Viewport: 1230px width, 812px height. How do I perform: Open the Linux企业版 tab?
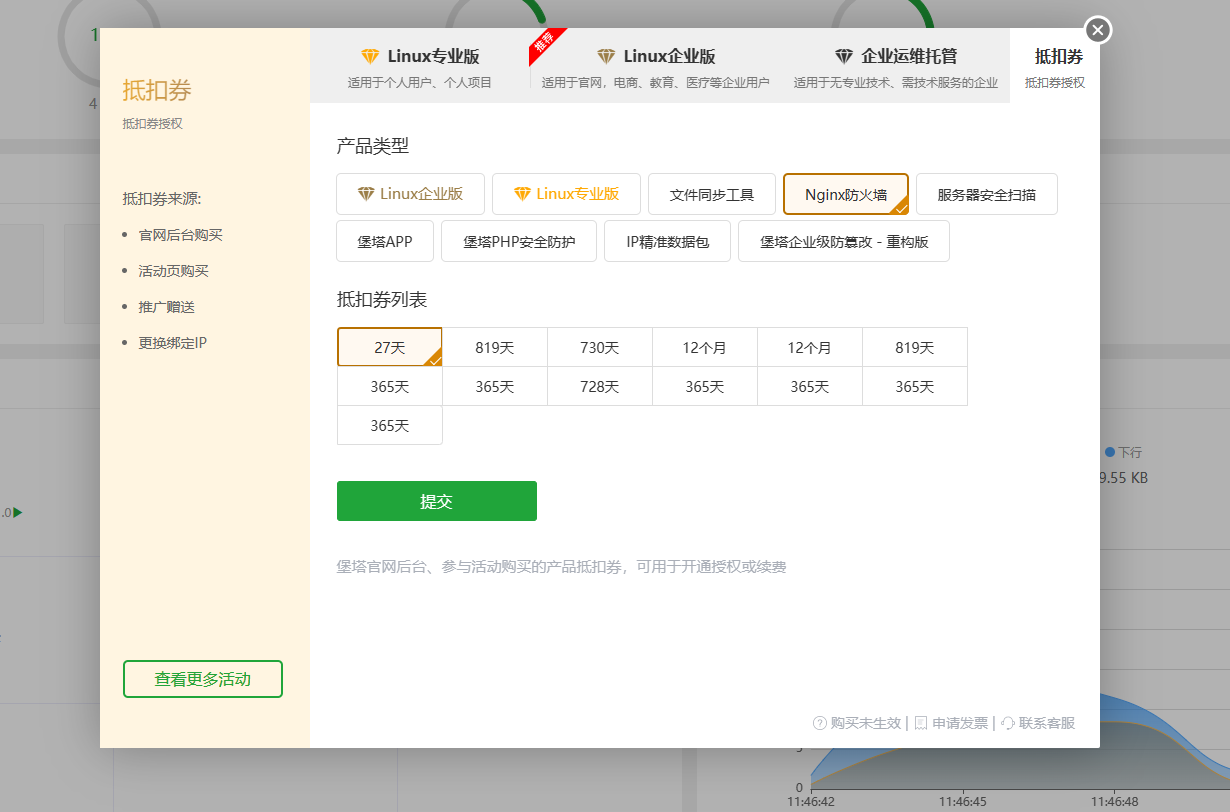(x=656, y=66)
